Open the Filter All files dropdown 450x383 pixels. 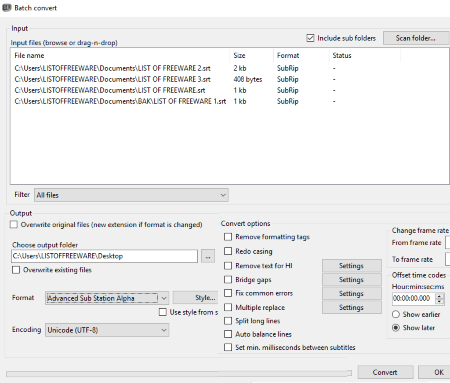131,195
